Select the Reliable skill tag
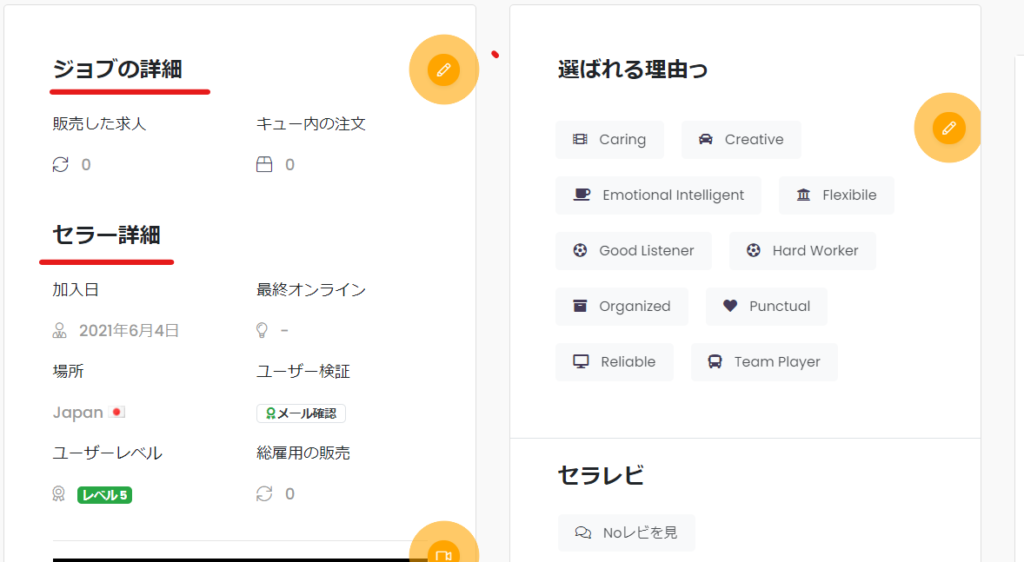1024x562 pixels. tap(615, 362)
